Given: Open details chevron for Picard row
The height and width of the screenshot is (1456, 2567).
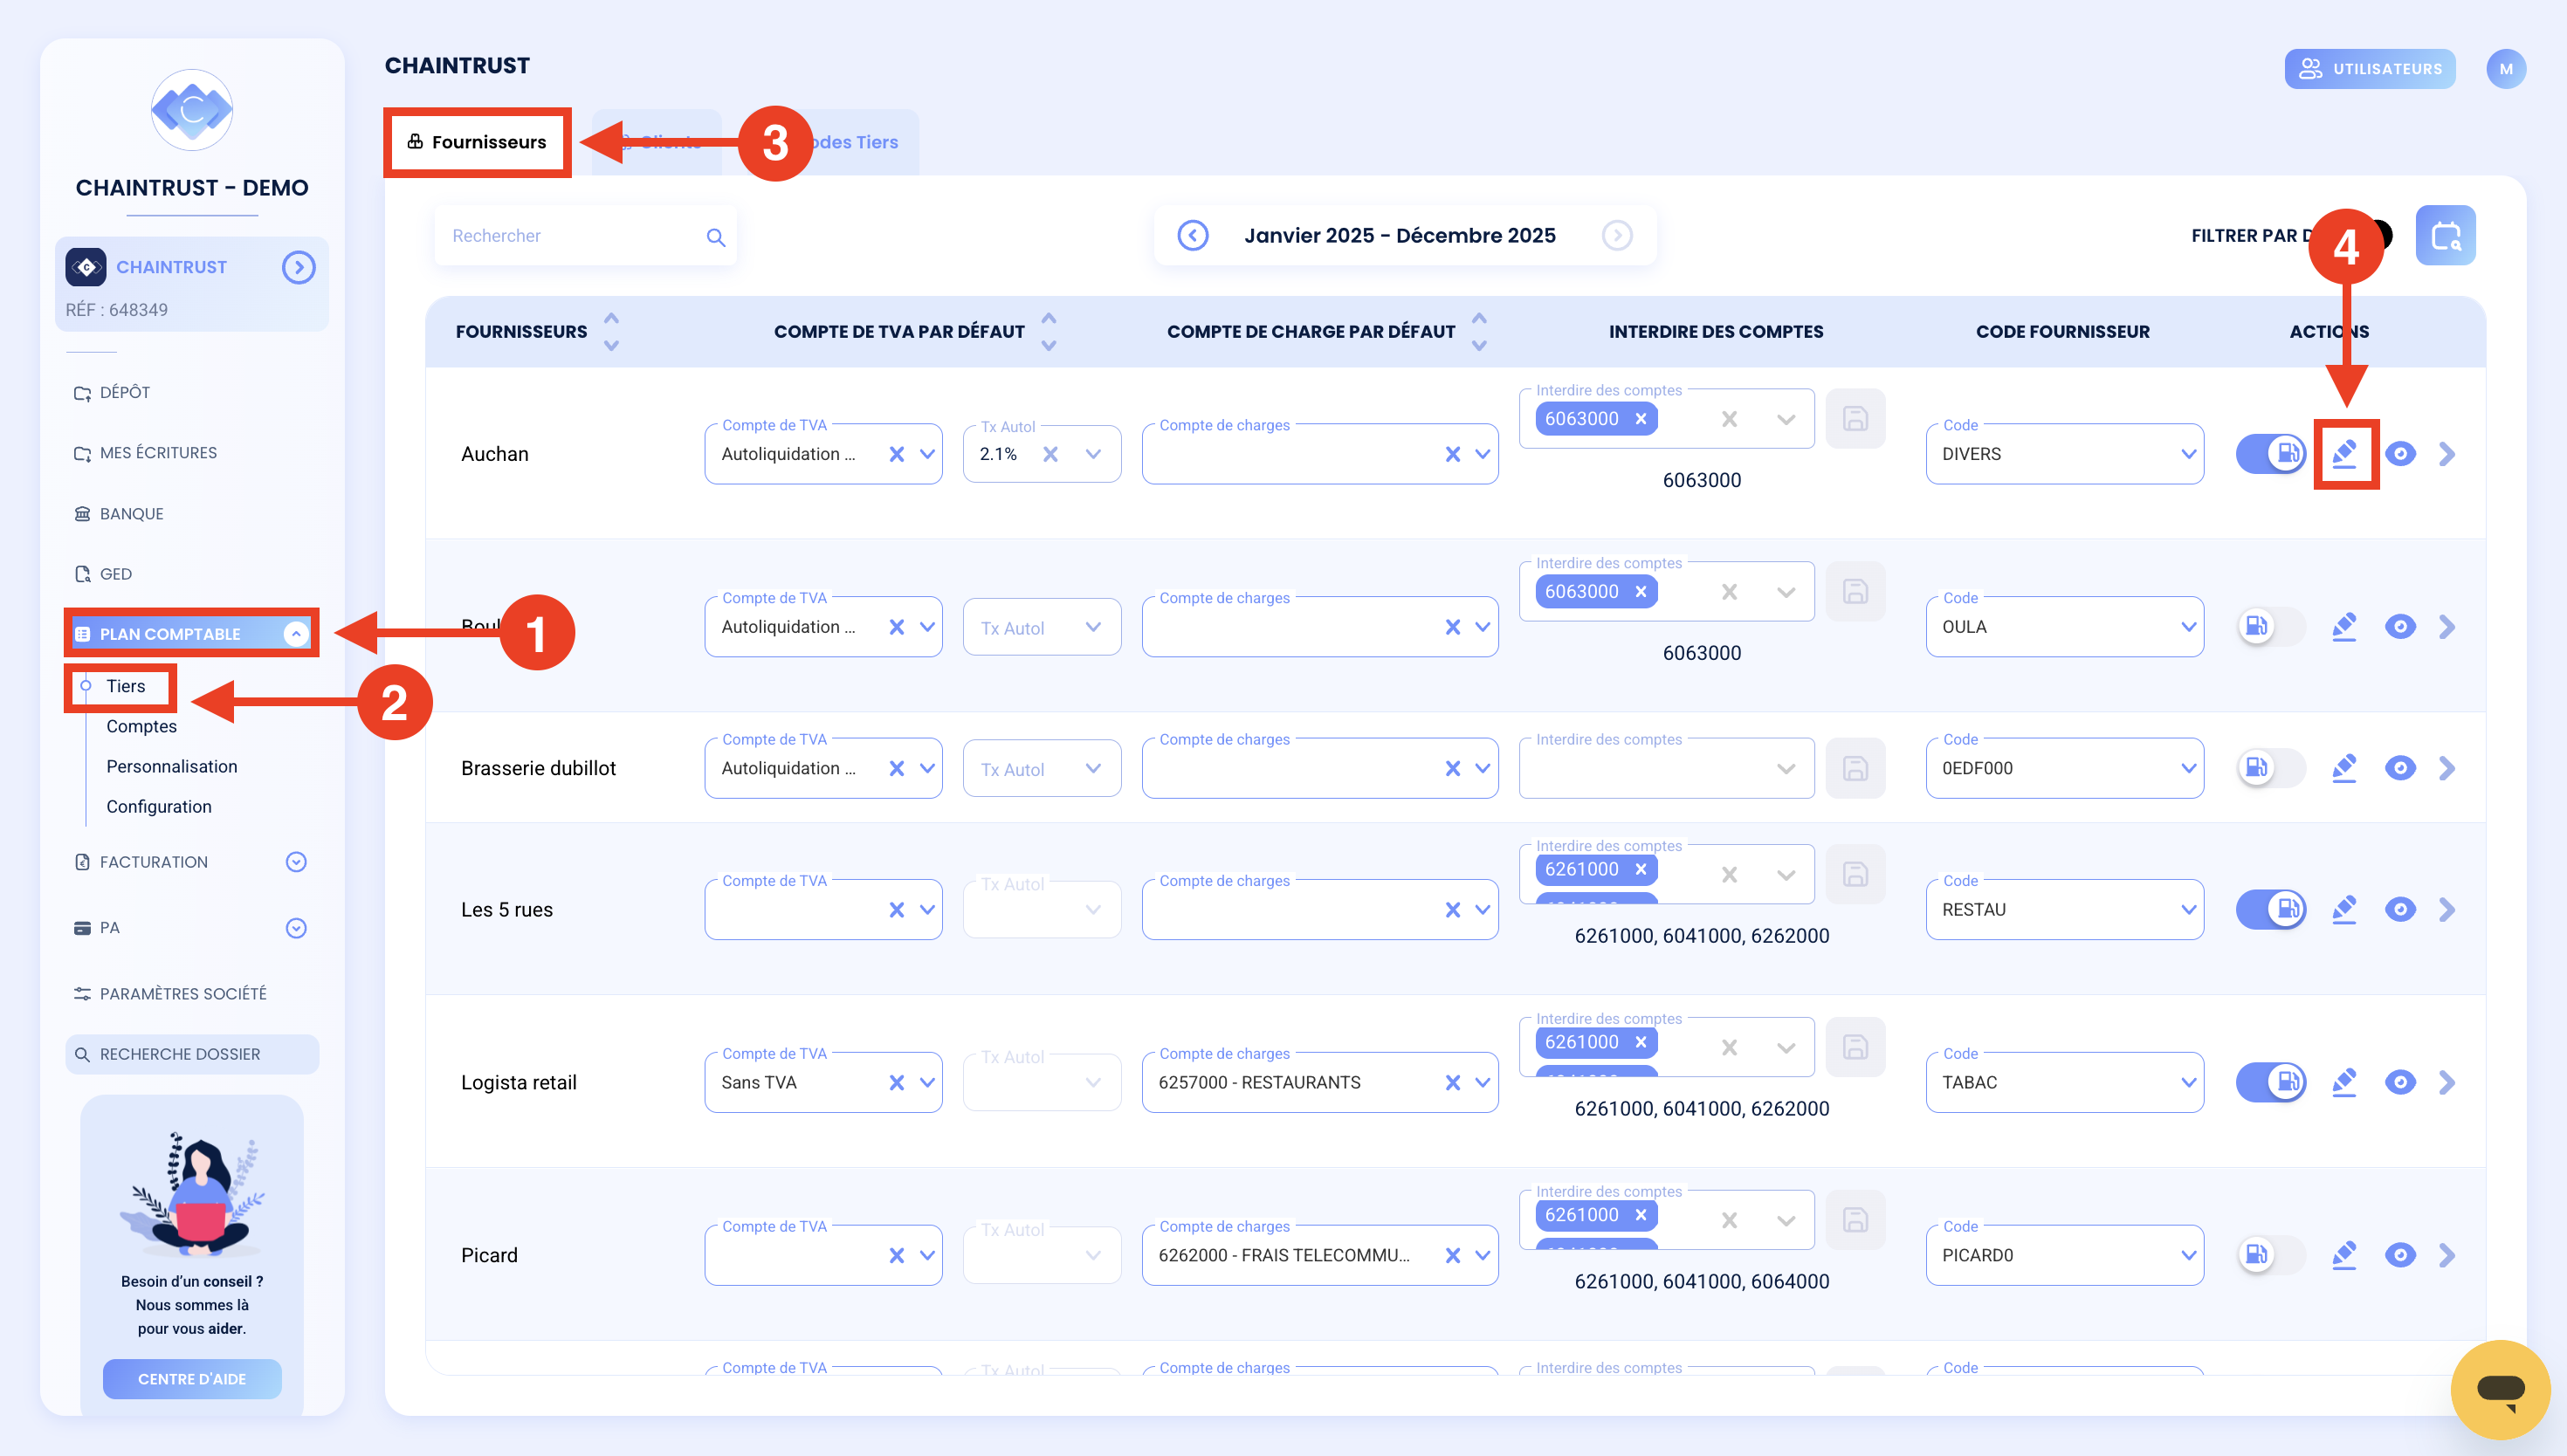Looking at the screenshot, I should [2447, 1255].
